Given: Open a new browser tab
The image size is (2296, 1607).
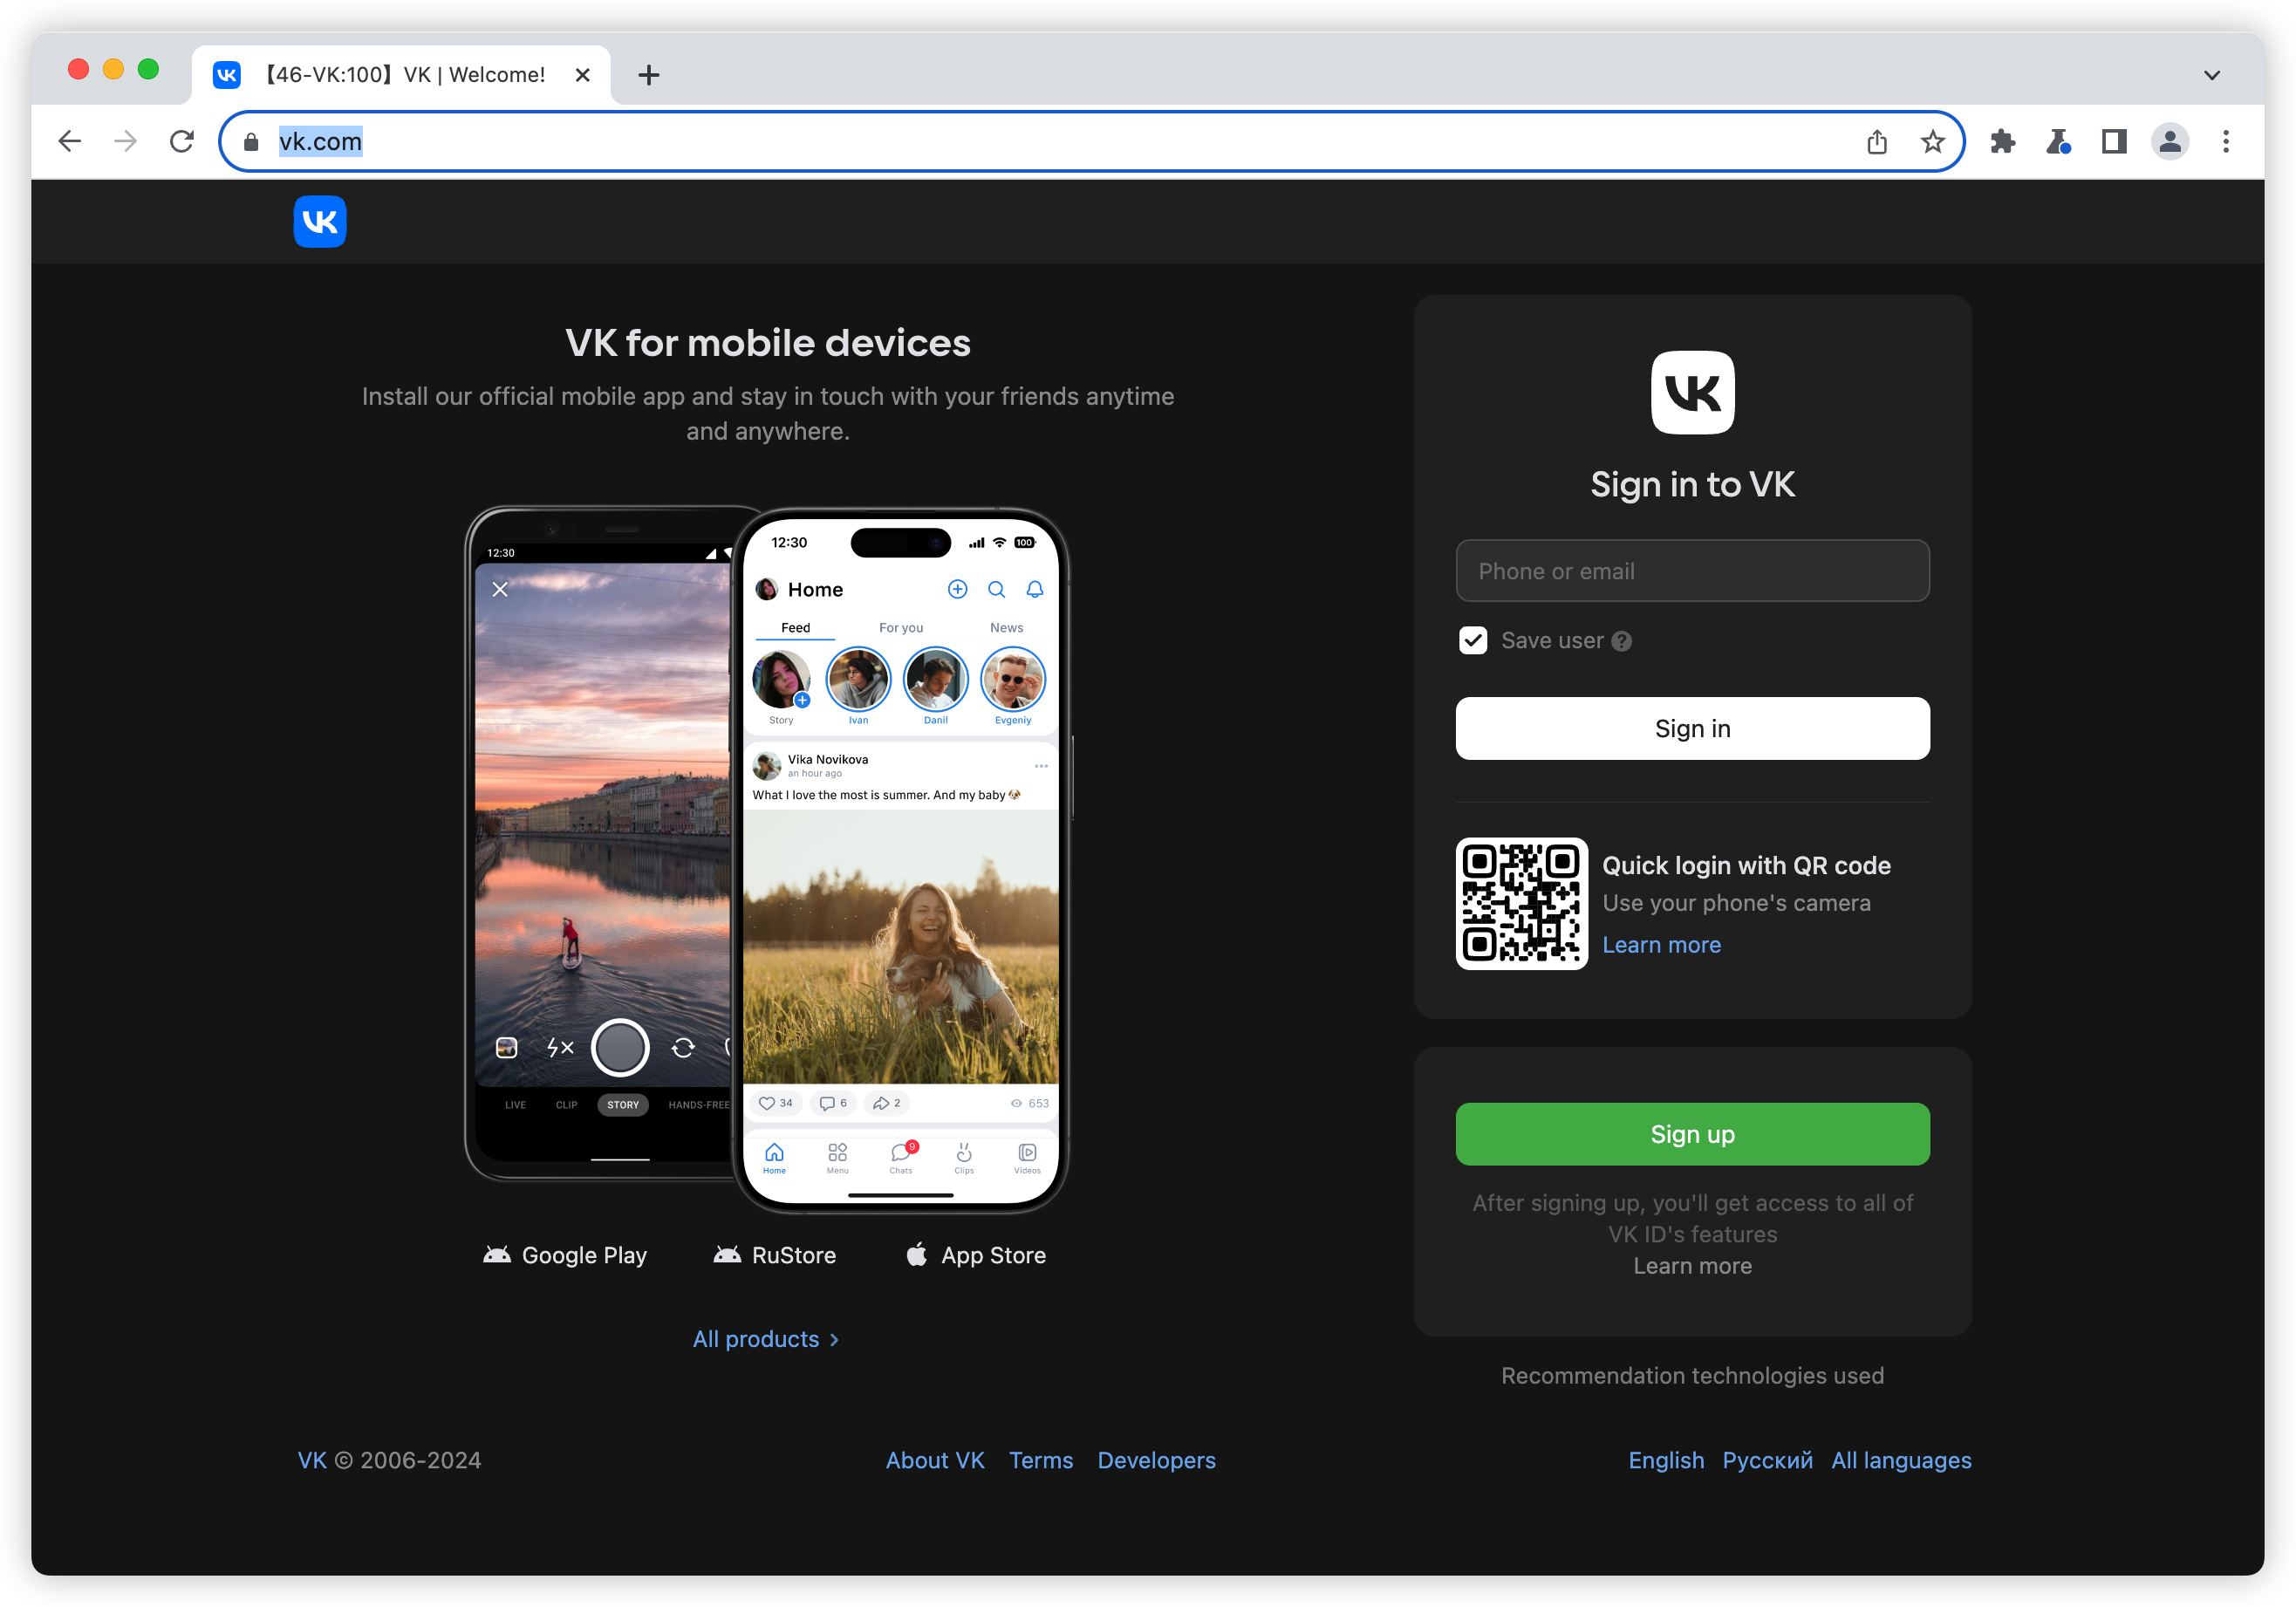Looking at the screenshot, I should point(648,75).
